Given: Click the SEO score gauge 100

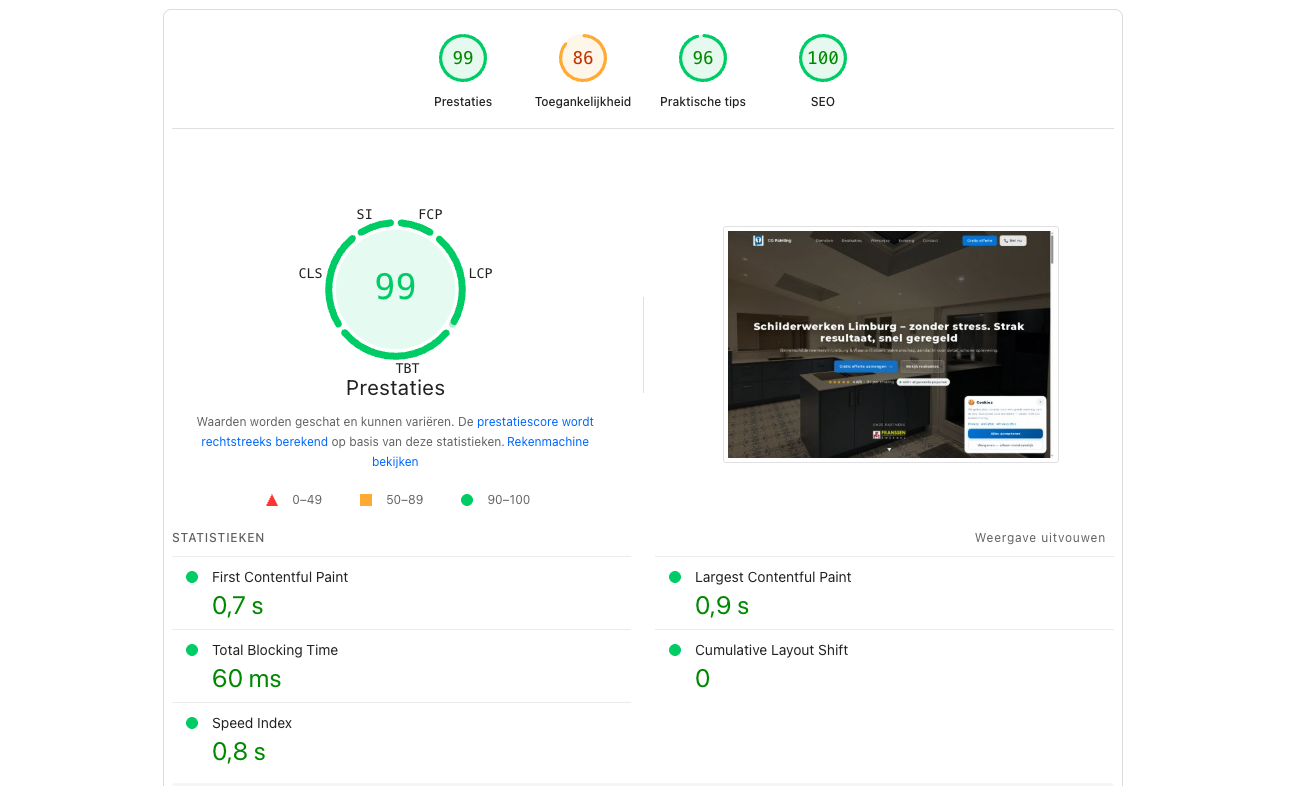Looking at the screenshot, I should point(822,58).
